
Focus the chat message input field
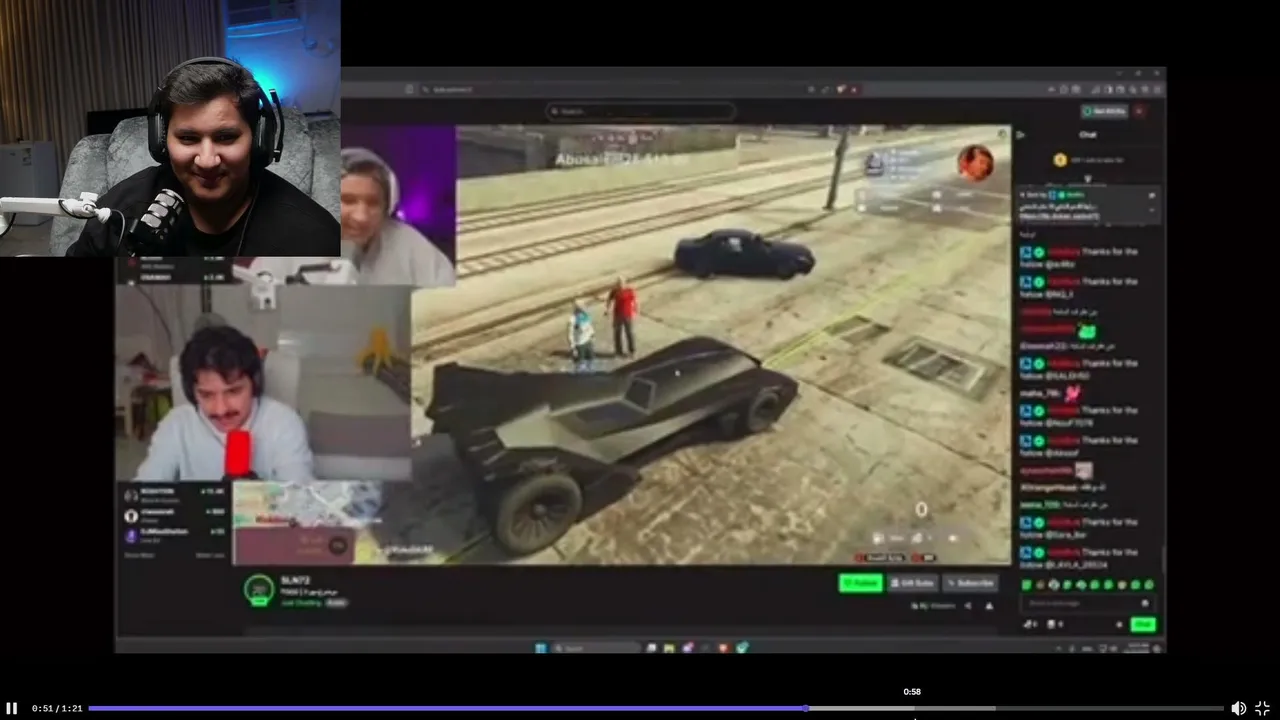coord(1087,603)
